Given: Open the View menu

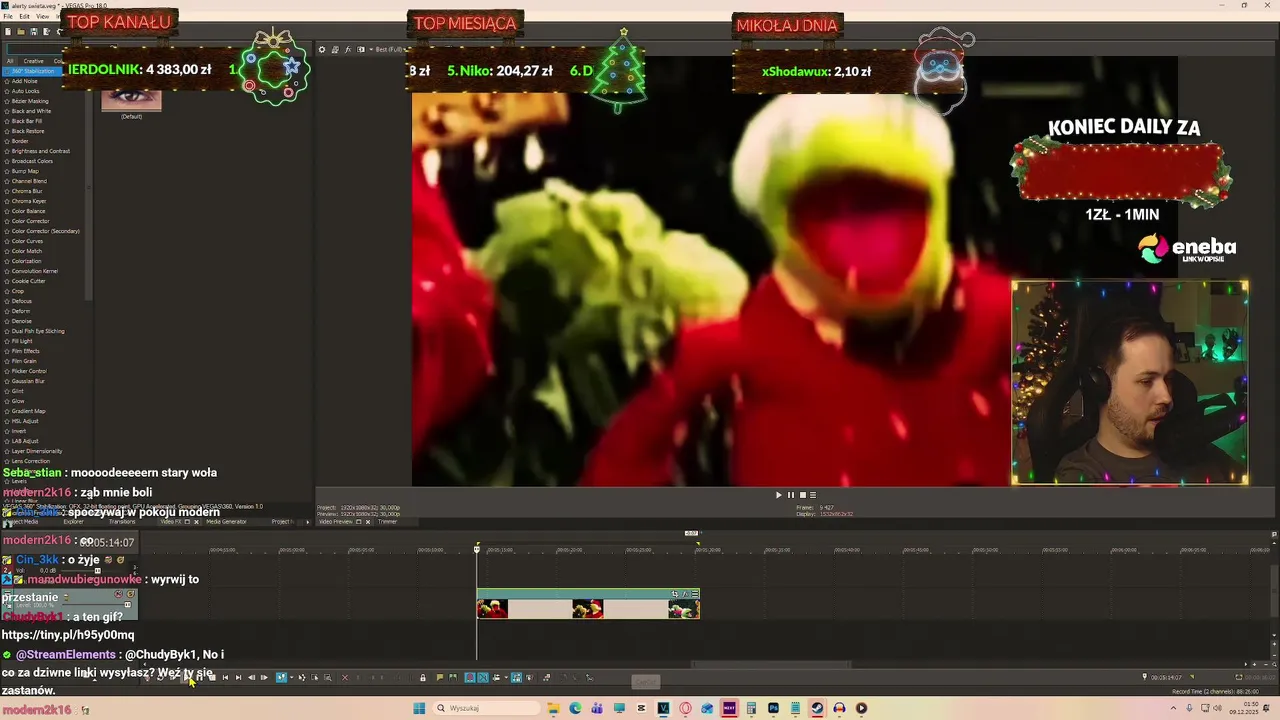Looking at the screenshot, I should pyautogui.click(x=43, y=16).
